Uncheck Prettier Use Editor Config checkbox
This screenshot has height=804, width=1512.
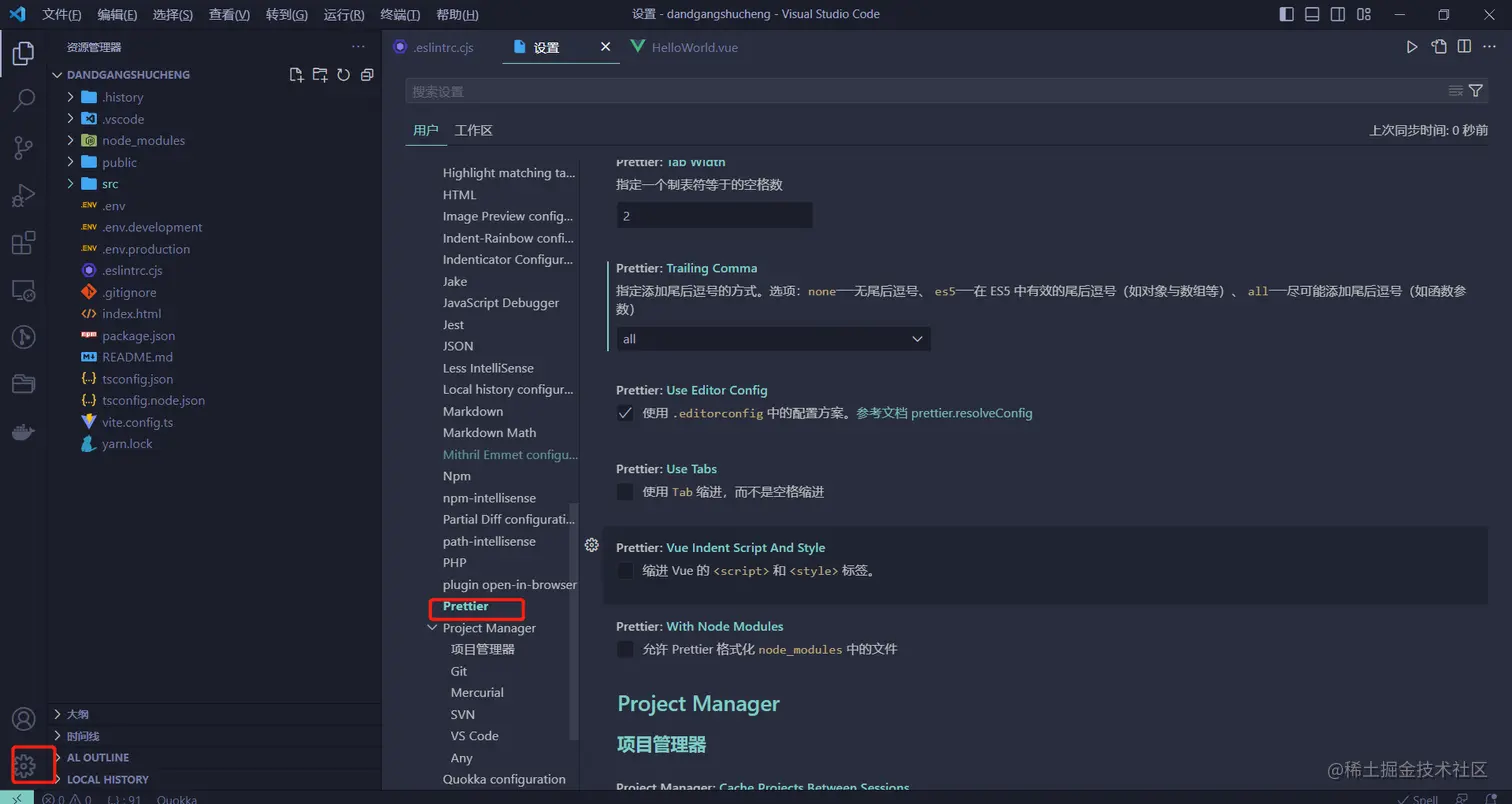pos(625,413)
